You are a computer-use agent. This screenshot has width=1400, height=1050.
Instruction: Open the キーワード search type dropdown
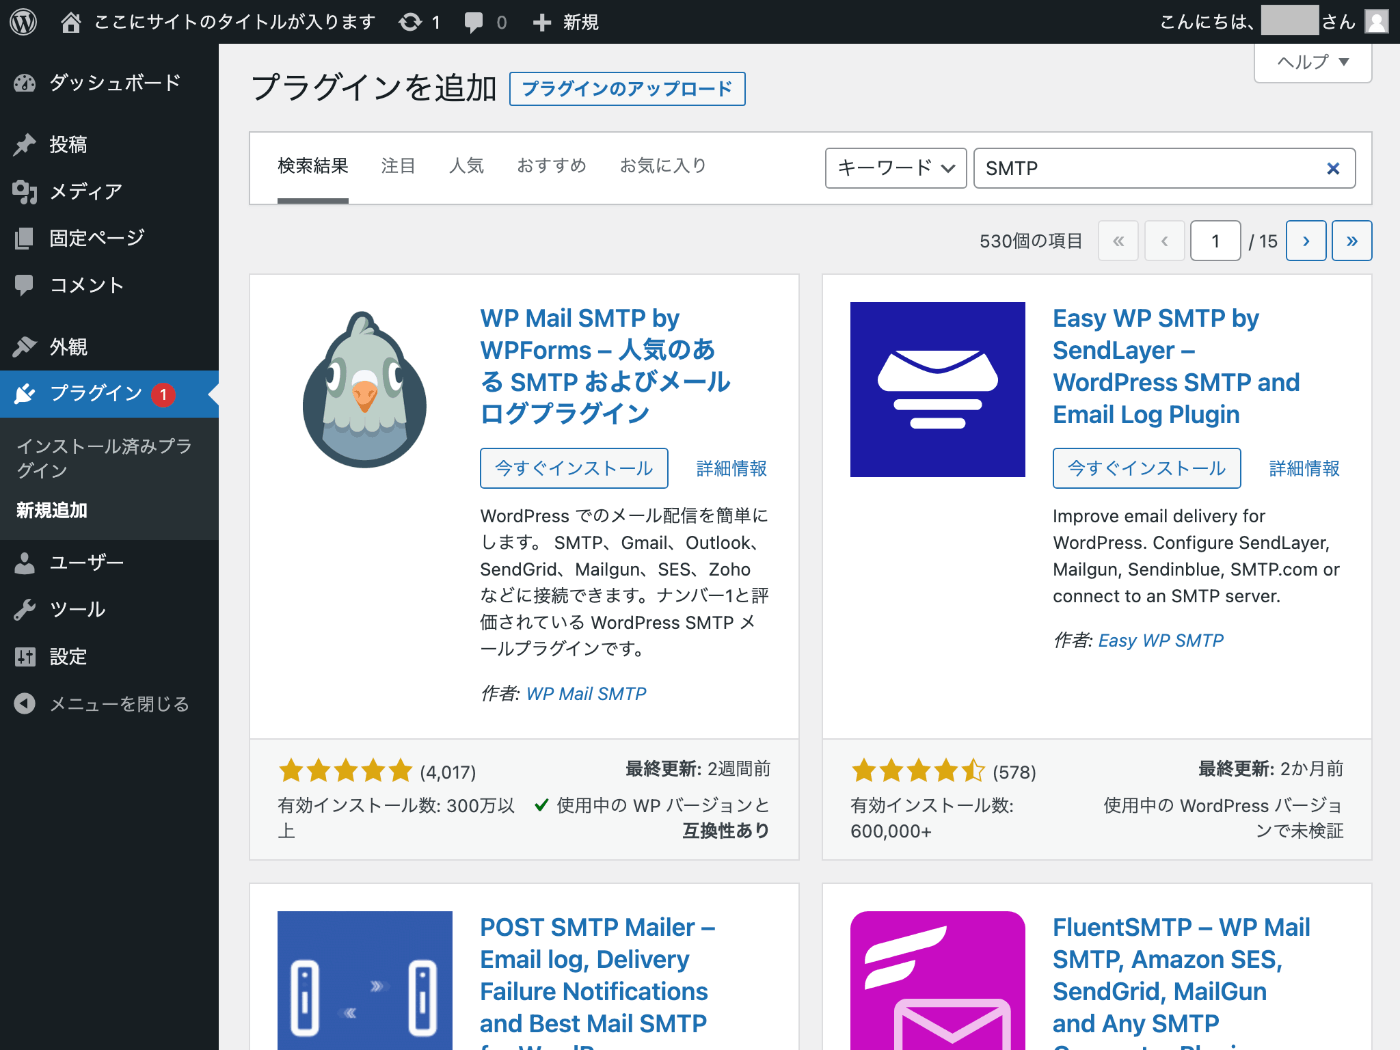click(896, 168)
